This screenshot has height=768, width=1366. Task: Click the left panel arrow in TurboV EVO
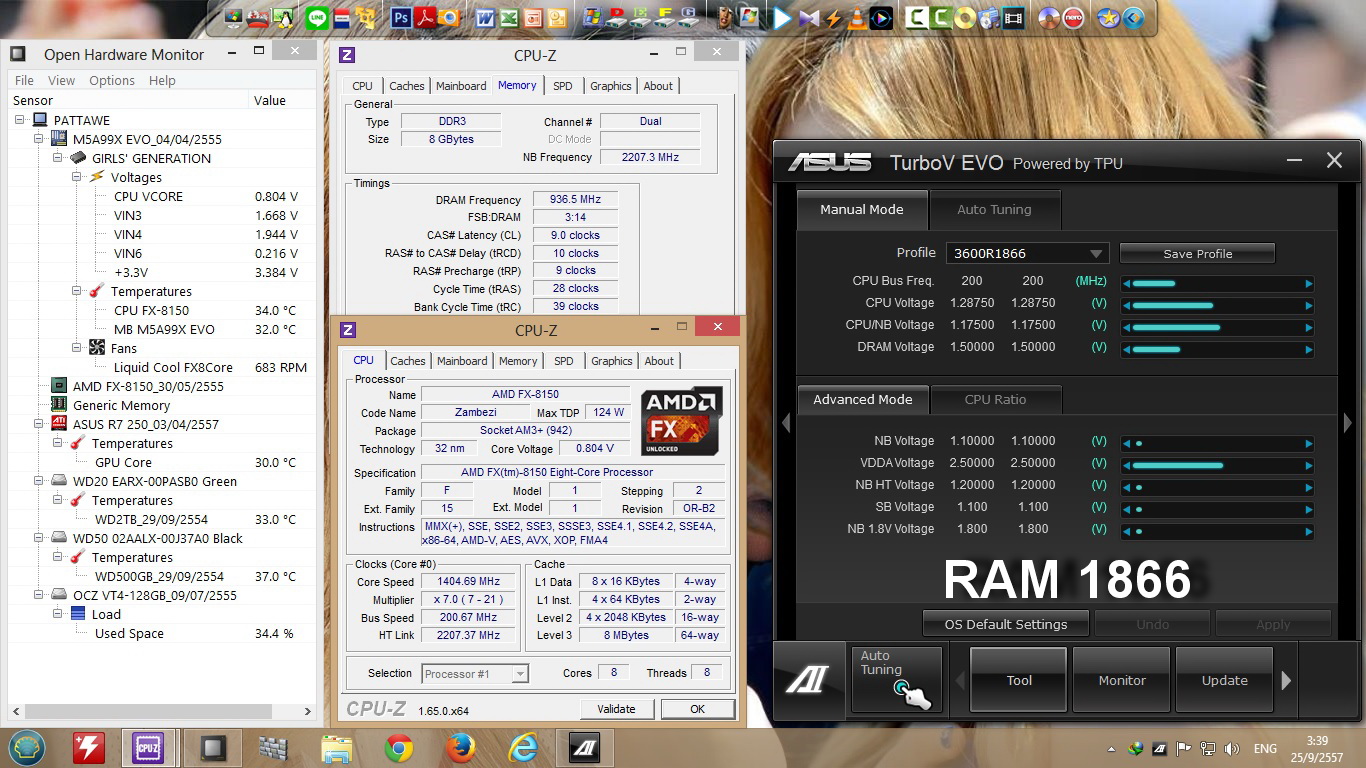[786, 423]
